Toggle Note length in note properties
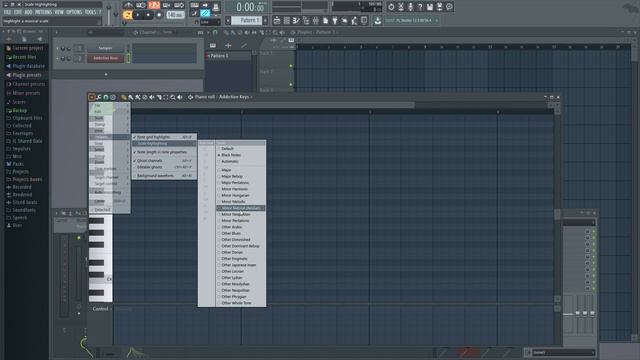Viewport: 640px width, 360px height. [164, 152]
